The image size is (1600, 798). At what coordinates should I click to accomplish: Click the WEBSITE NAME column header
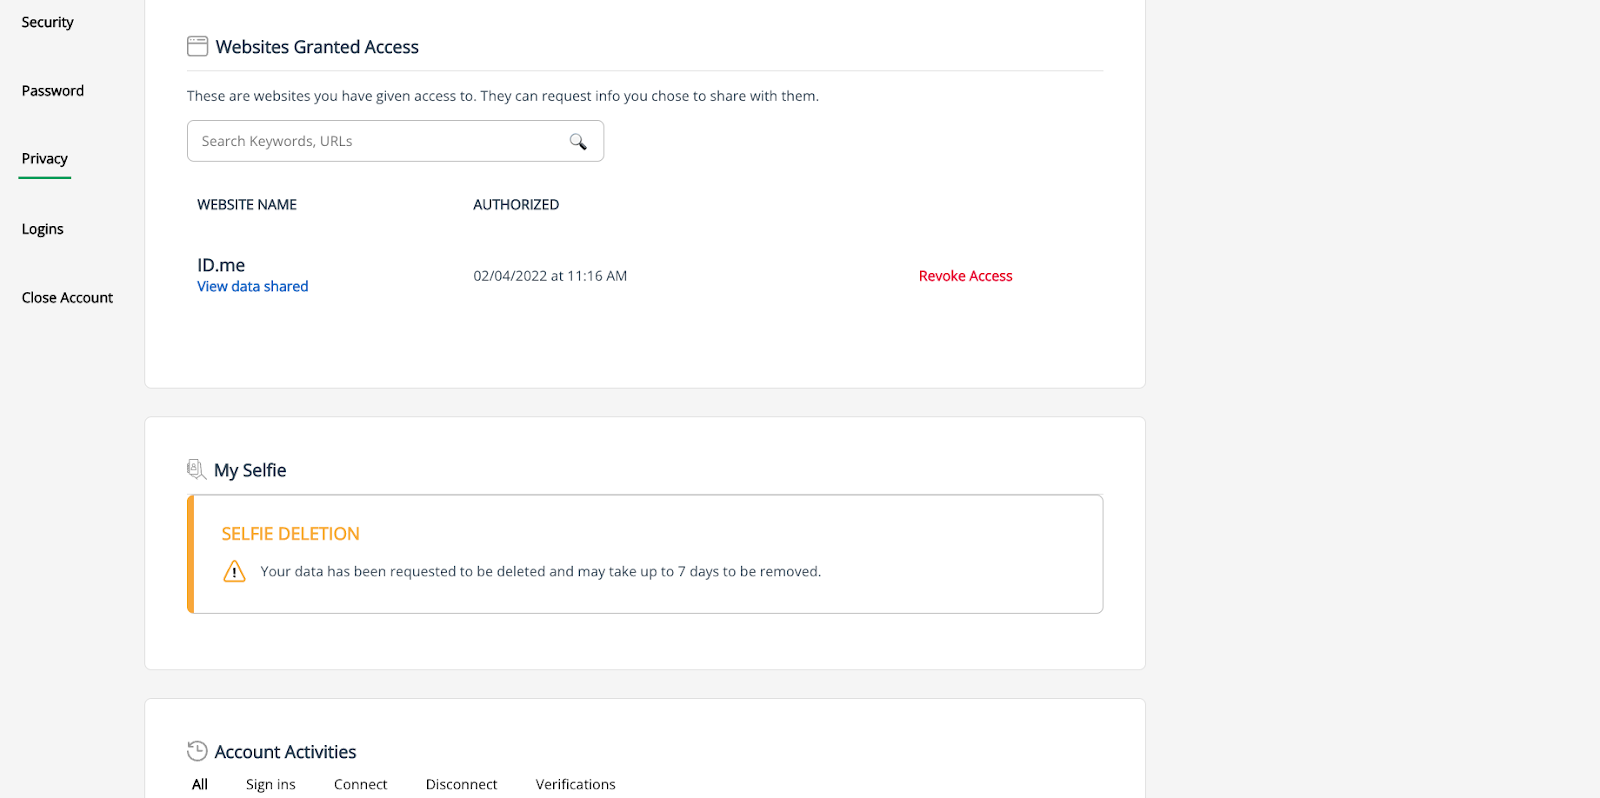(x=247, y=204)
